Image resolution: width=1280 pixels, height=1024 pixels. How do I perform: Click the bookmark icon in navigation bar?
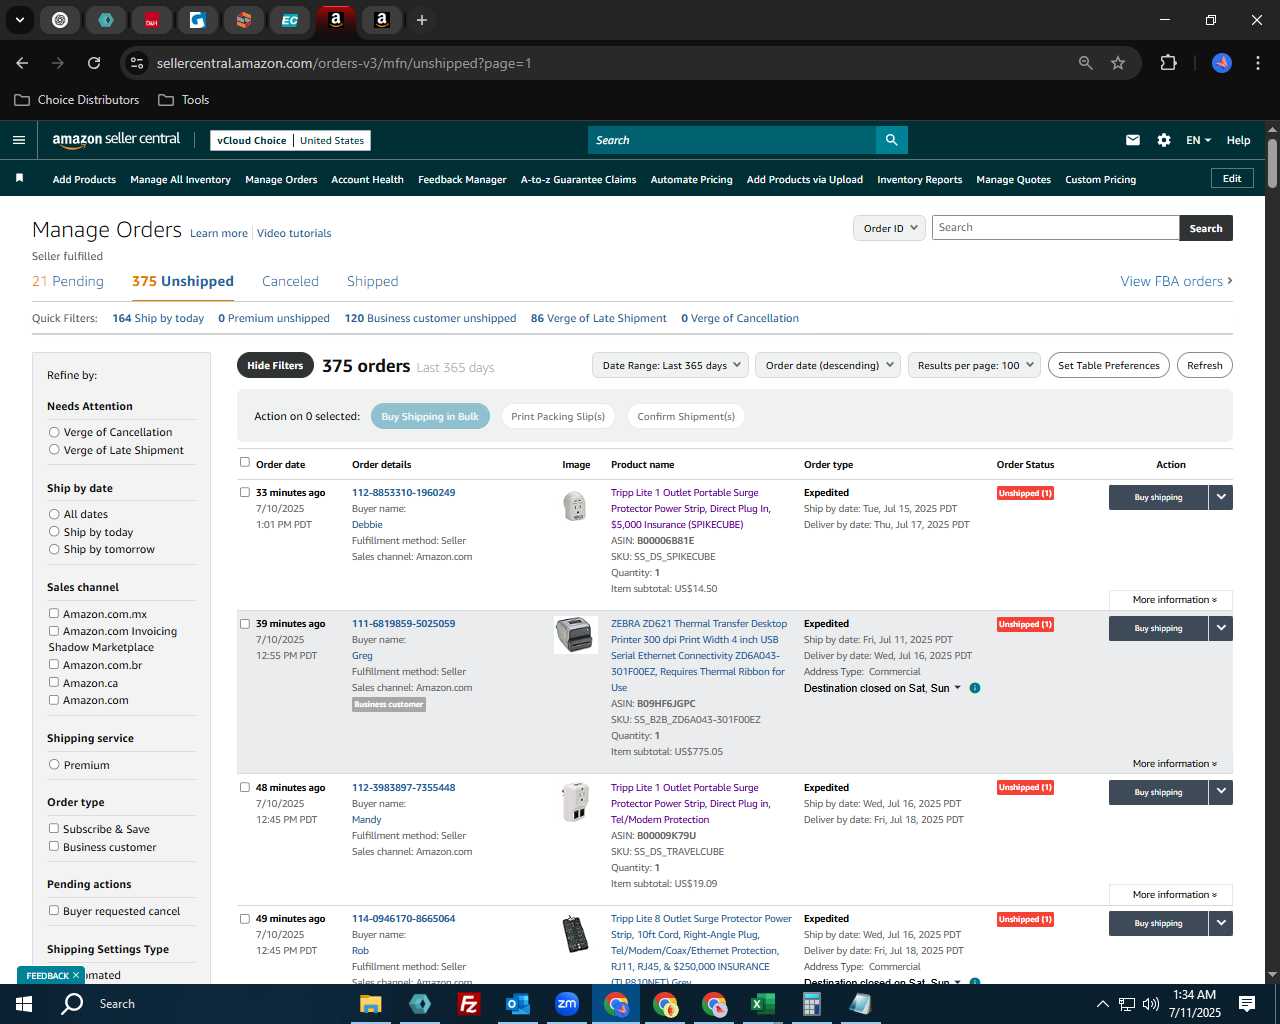click(19, 179)
